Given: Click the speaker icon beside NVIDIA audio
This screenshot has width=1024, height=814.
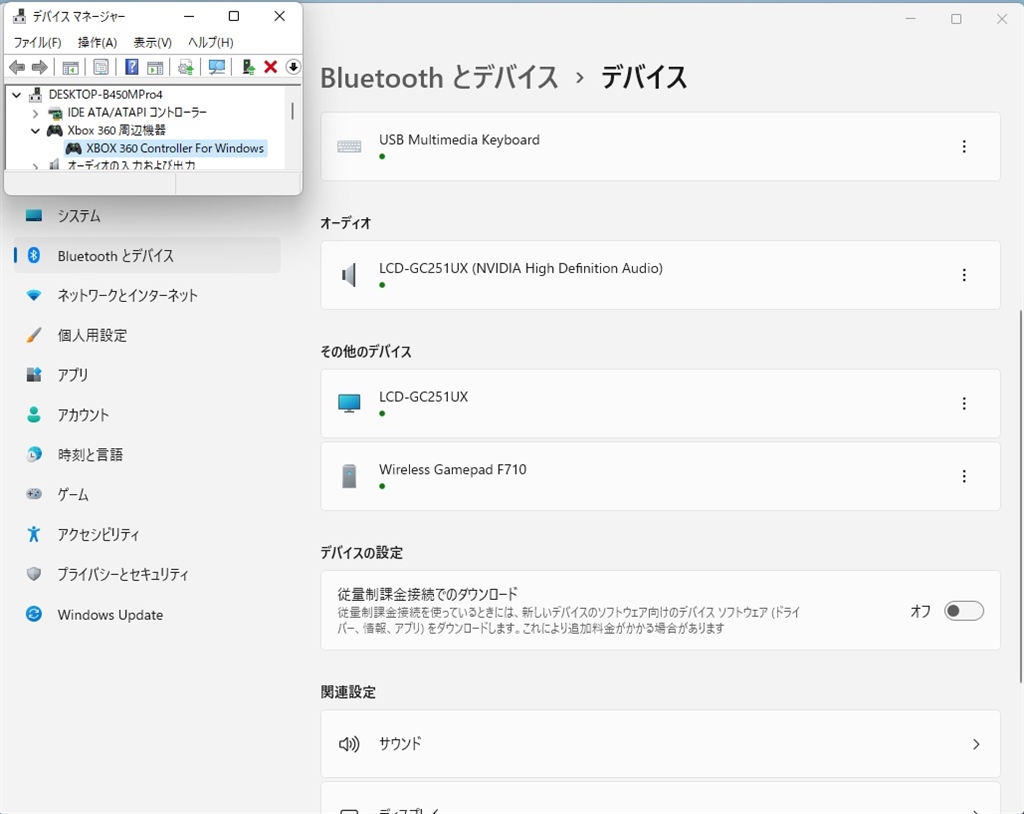Looking at the screenshot, I should click(x=349, y=275).
